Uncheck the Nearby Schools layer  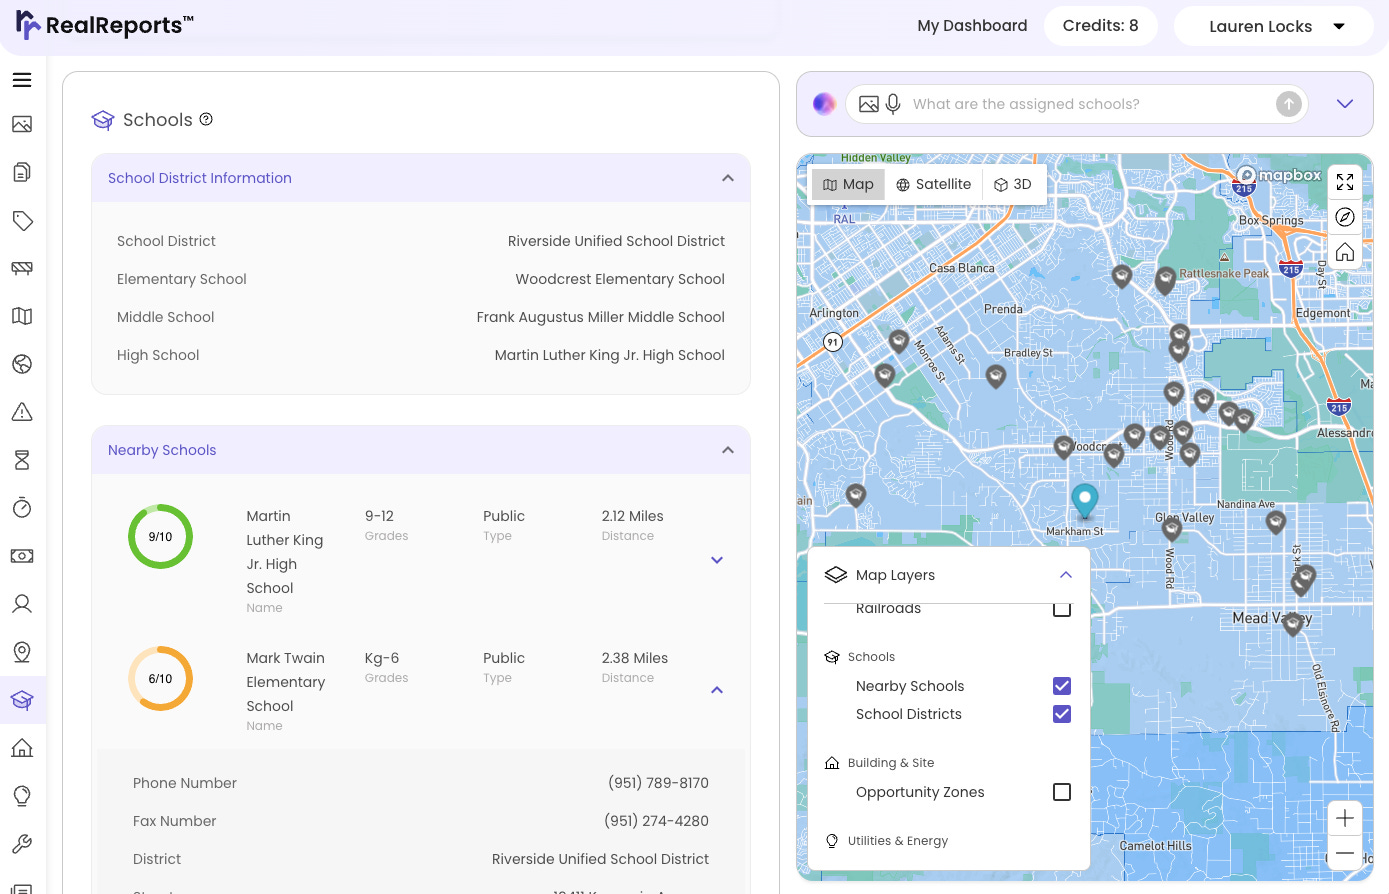tap(1062, 686)
